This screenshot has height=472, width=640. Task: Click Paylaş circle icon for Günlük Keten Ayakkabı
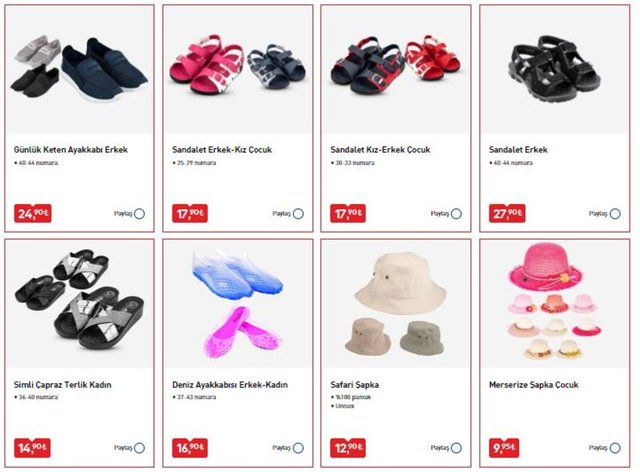click(140, 214)
